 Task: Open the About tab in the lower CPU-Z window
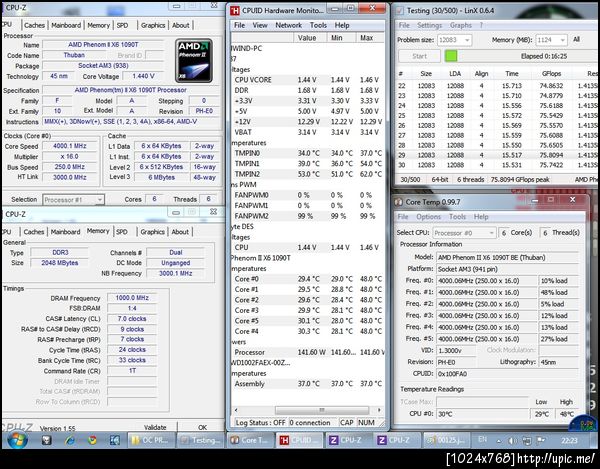(x=180, y=232)
